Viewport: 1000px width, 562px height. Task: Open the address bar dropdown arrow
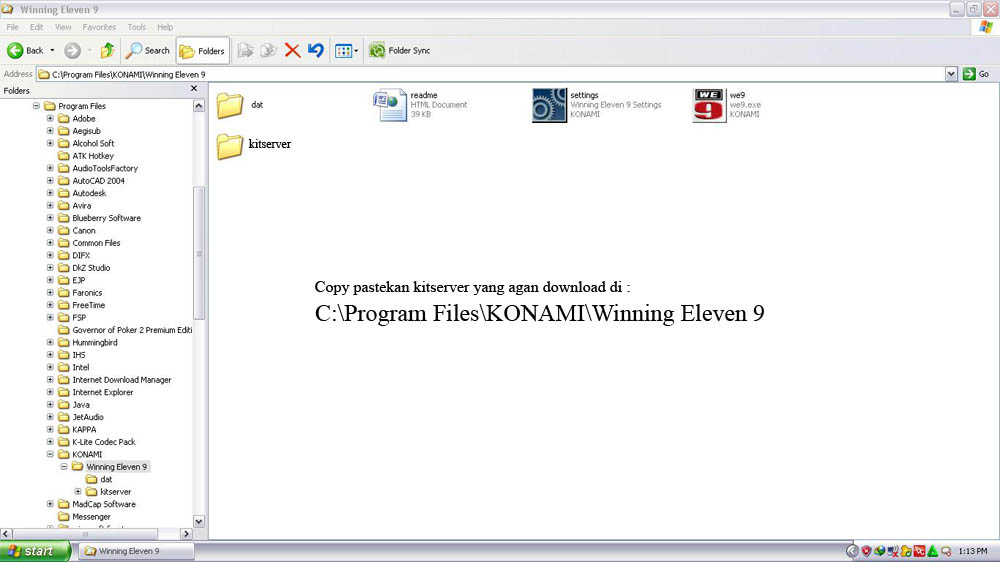coord(951,74)
